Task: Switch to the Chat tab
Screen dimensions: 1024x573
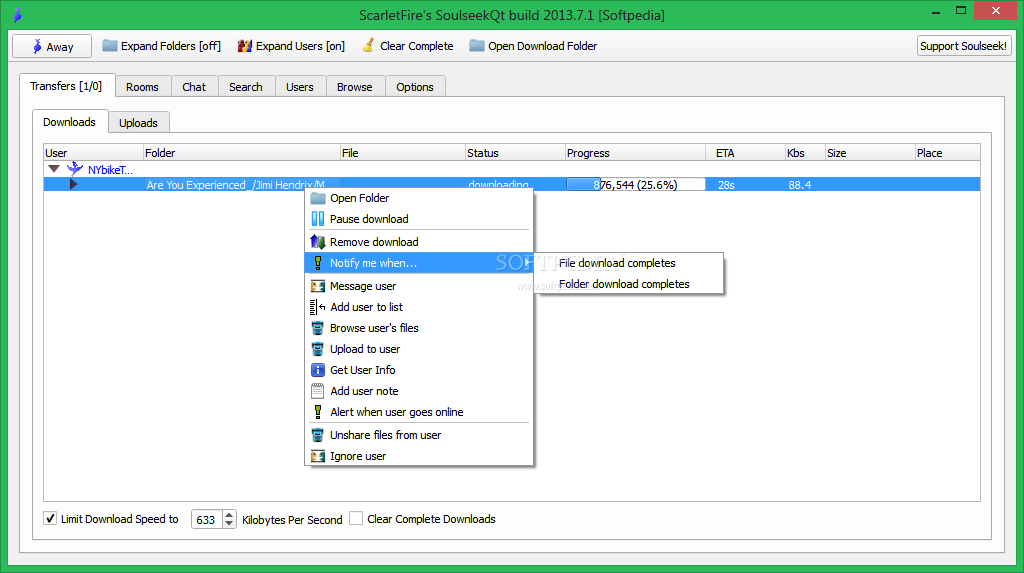Action: pyautogui.click(x=194, y=87)
